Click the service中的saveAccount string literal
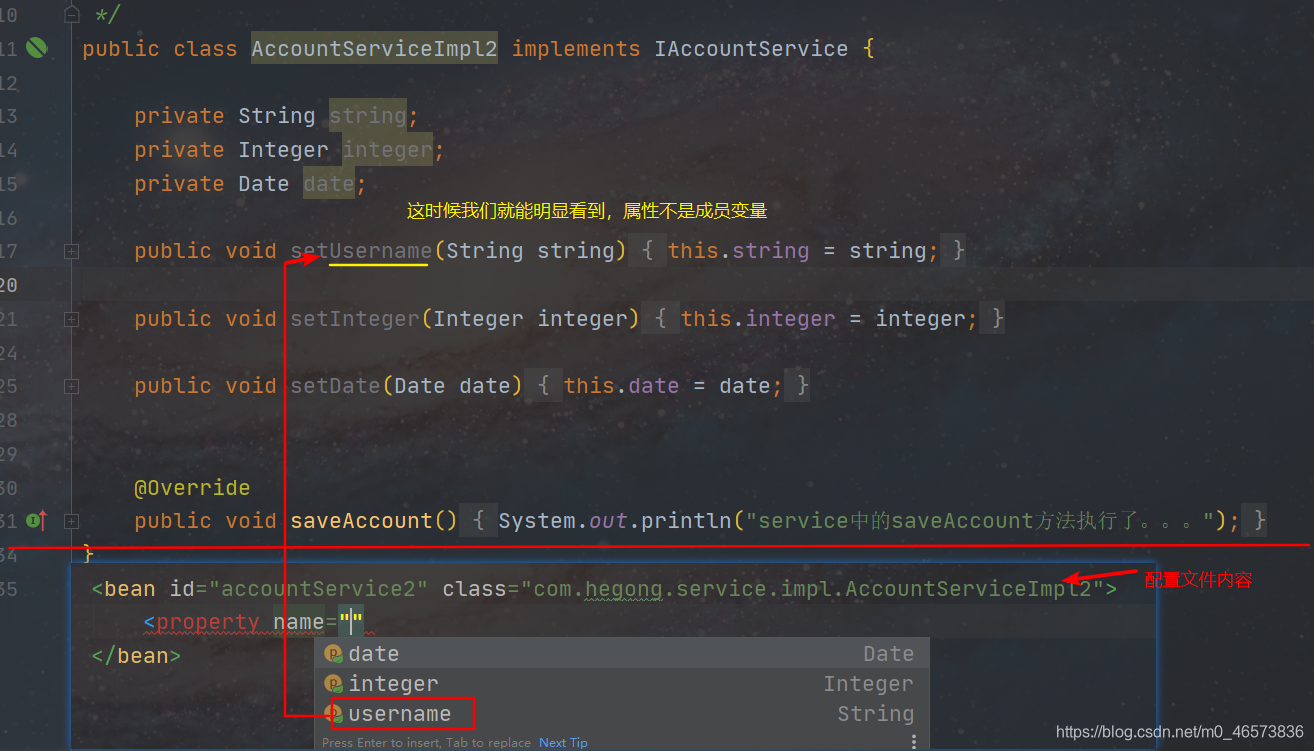This screenshot has height=751, width=1314. click(981, 521)
